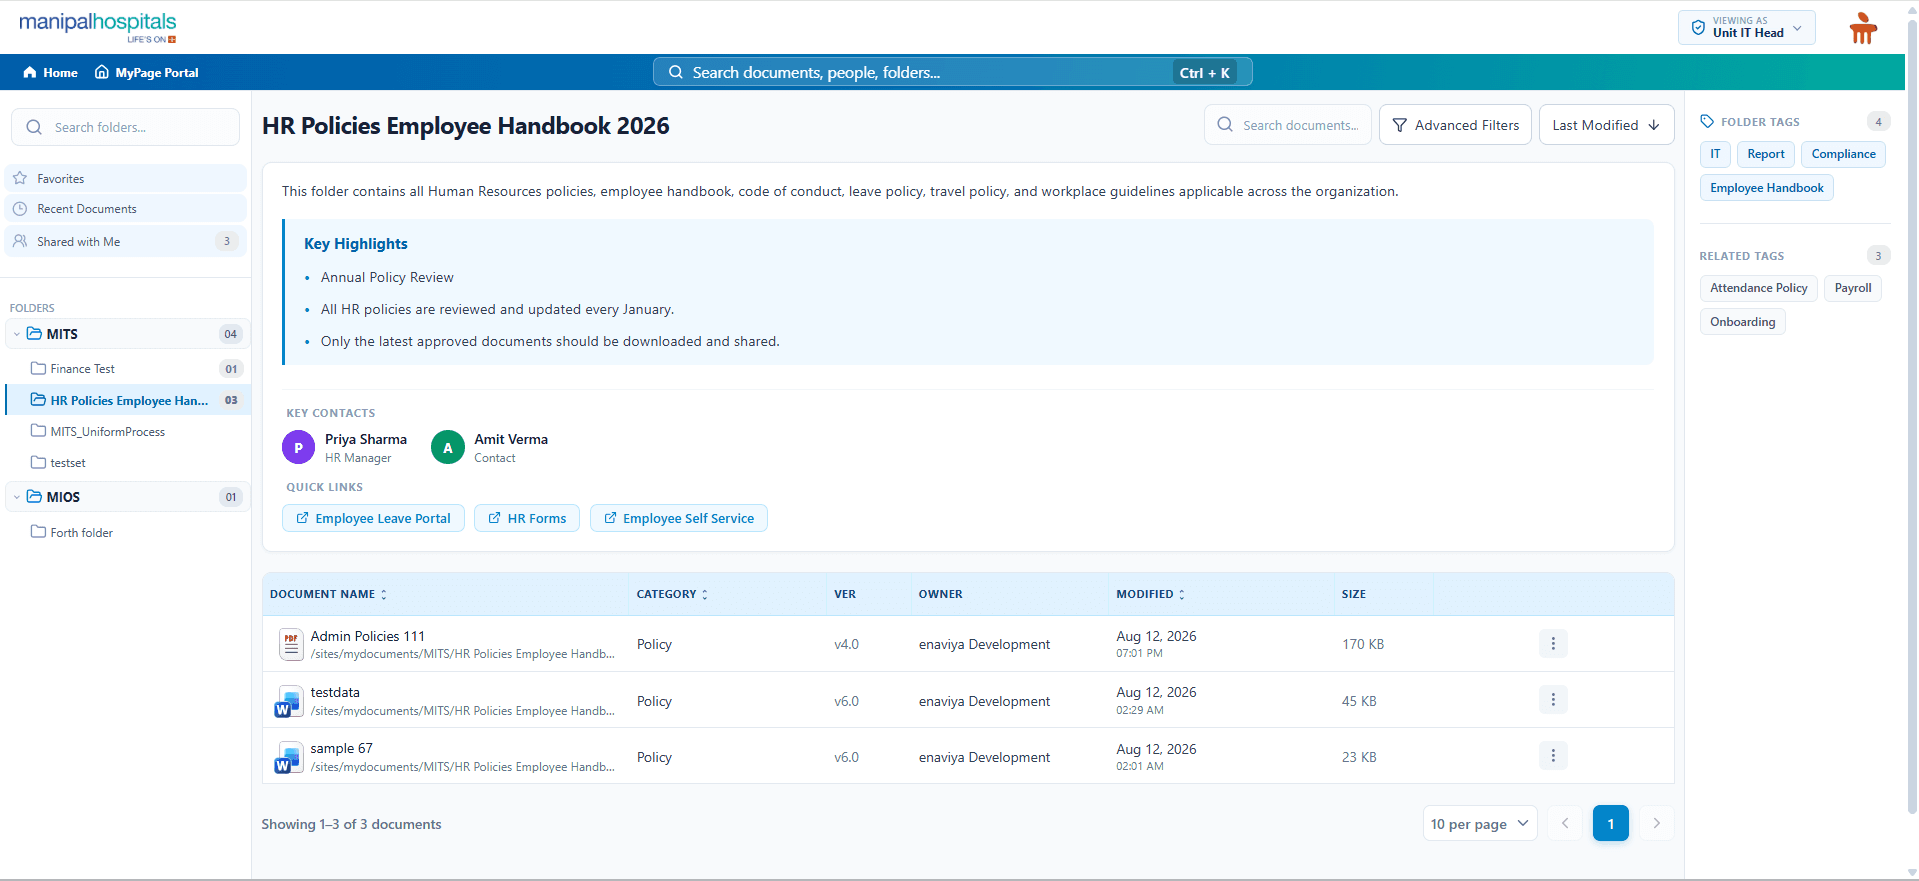Select the Forth folder
The height and width of the screenshot is (881, 1919).
pos(128,532)
